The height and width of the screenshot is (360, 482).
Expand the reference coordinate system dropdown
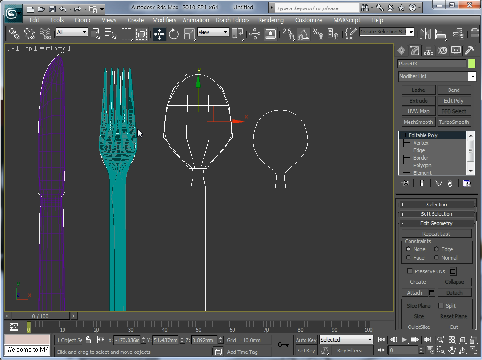point(226,32)
